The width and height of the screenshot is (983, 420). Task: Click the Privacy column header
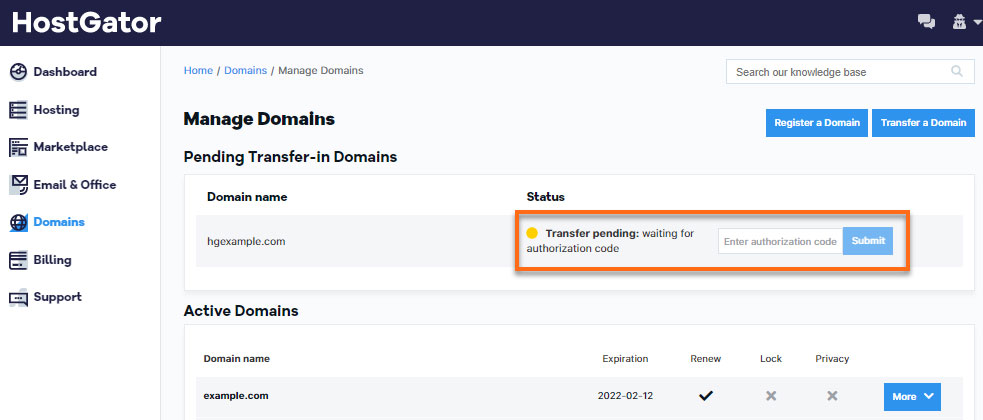832,359
